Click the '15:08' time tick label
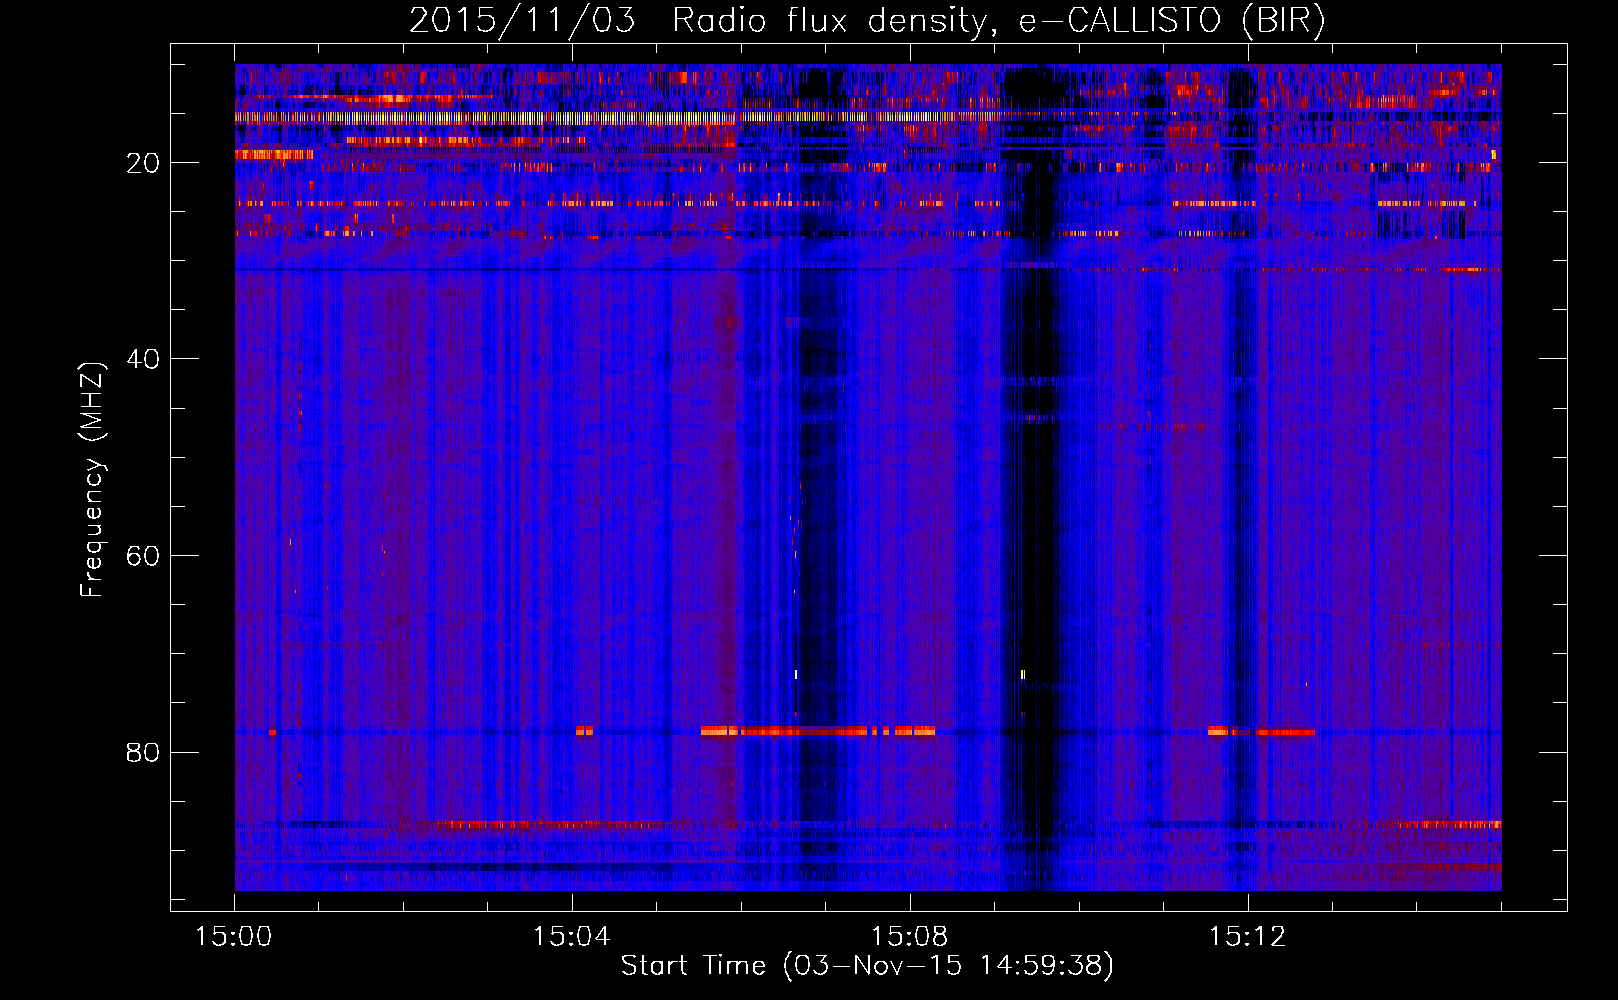This screenshot has height=1000, width=1618. click(x=909, y=937)
